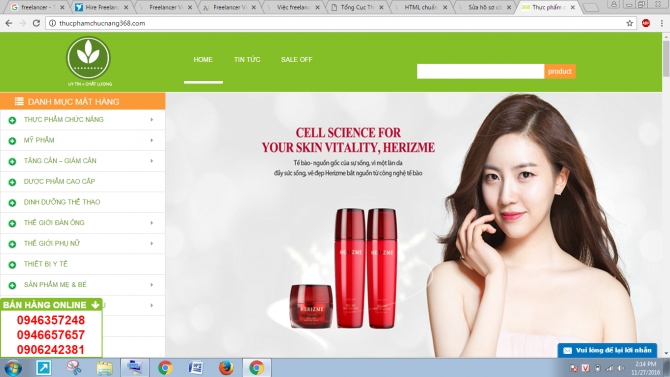The image size is (670, 377).
Task: Expand SẢN PHẨM MẸ & BÉ submenu arrow
Action: click(x=152, y=285)
